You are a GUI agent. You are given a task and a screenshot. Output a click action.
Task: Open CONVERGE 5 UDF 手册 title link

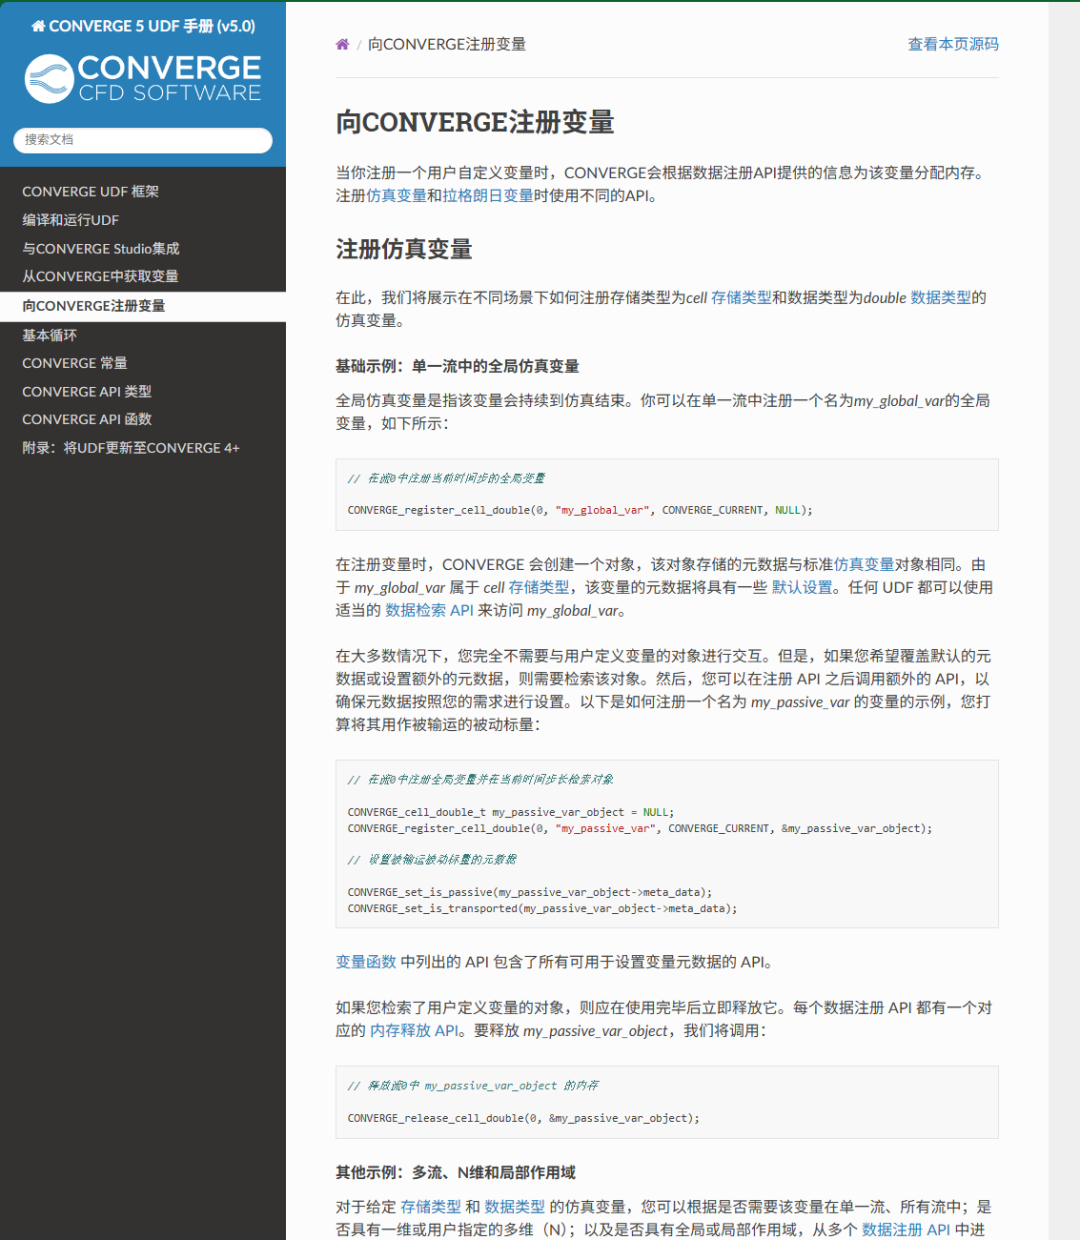(143, 26)
